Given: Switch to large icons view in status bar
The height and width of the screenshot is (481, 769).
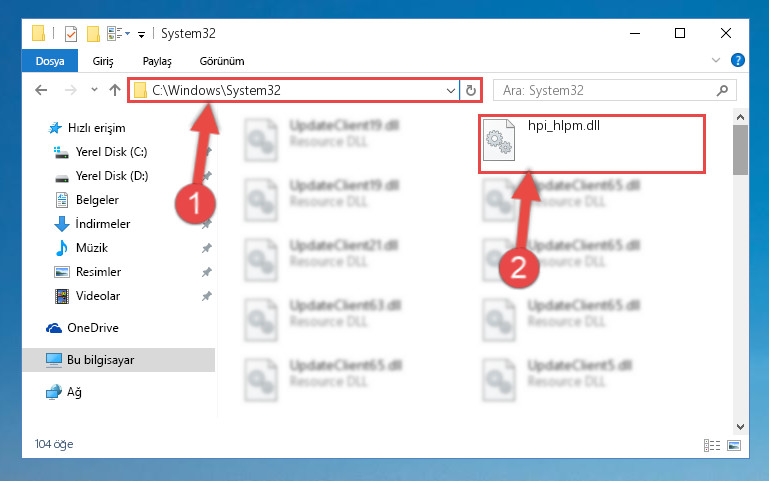Looking at the screenshot, I should (x=734, y=445).
